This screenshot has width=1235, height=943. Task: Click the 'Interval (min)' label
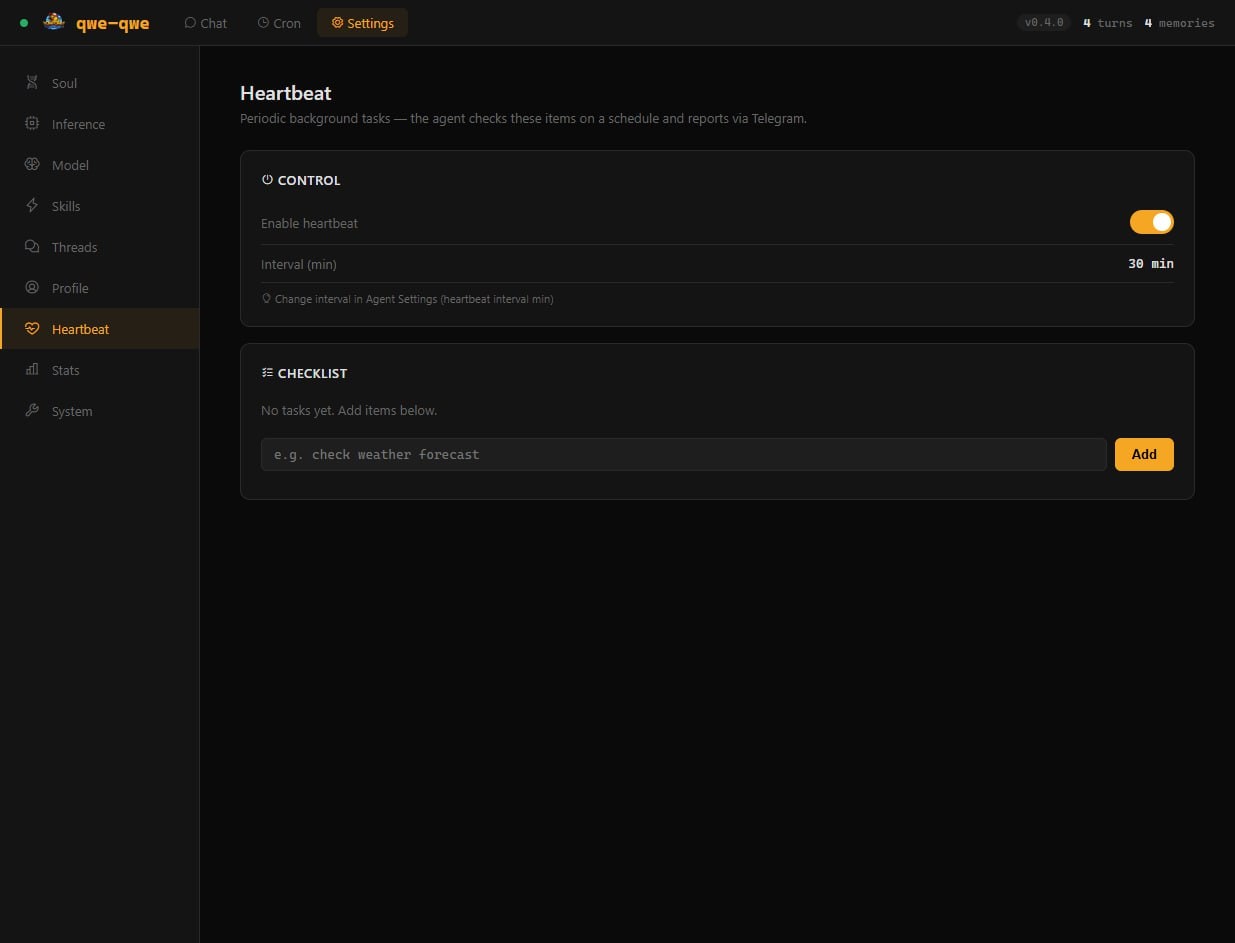click(x=299, y=265)
